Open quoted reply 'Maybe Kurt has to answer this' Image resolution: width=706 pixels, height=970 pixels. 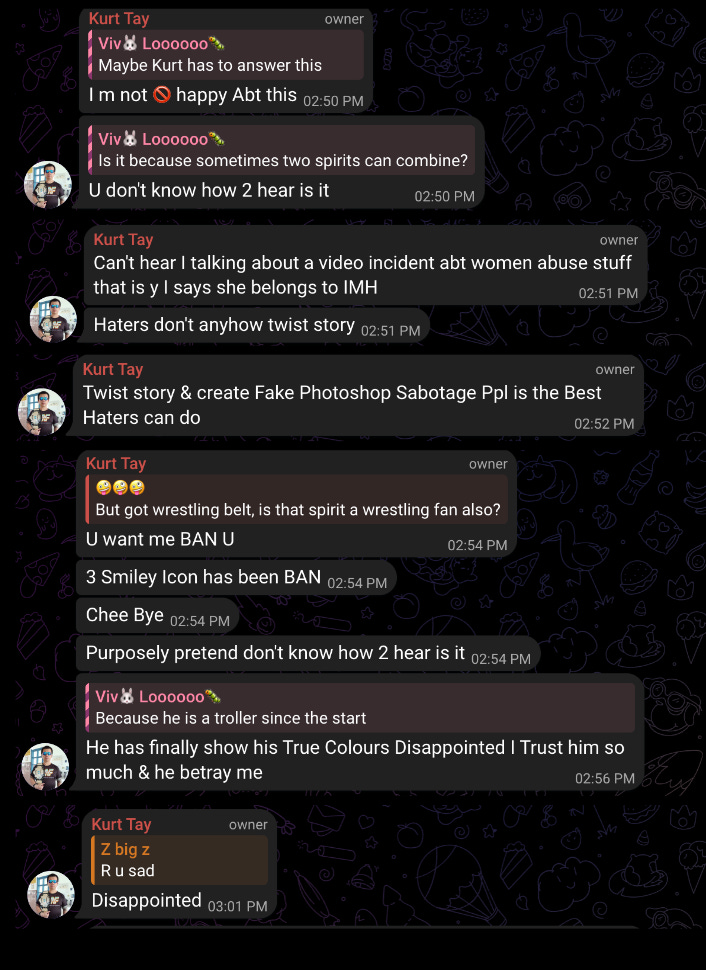pos(226,54)
